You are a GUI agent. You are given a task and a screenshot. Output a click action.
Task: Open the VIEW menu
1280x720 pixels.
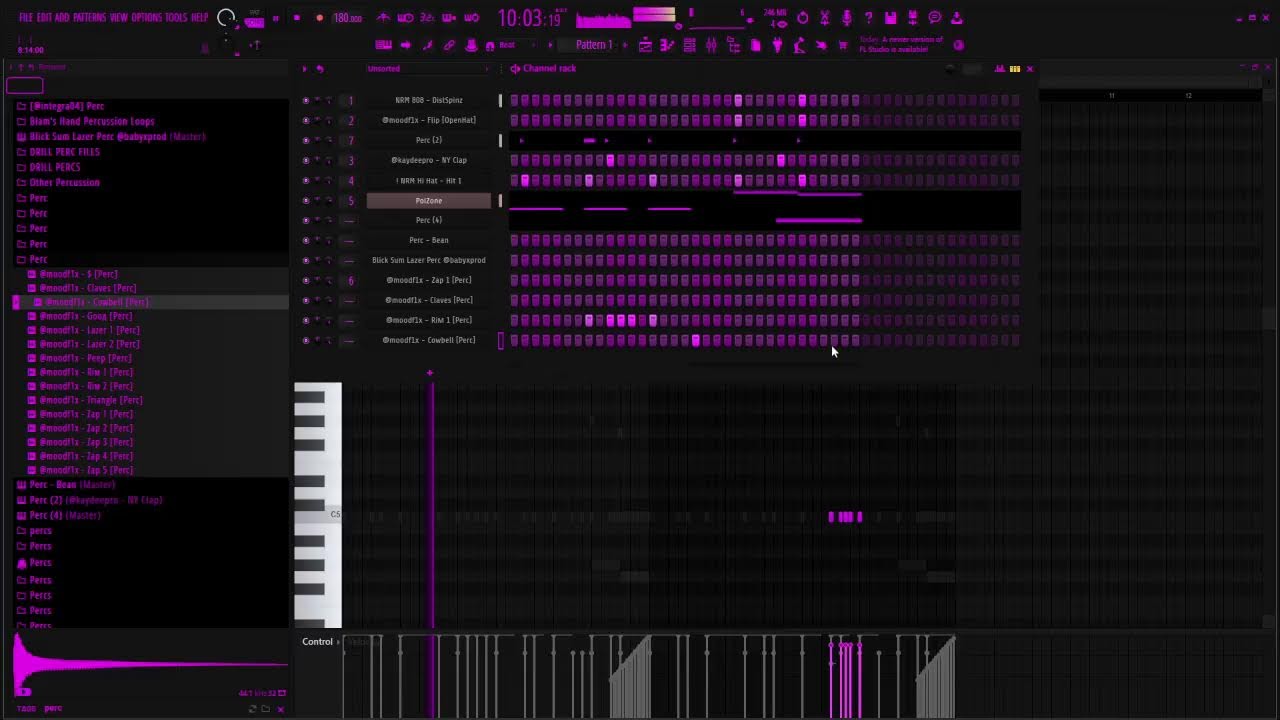119,18
